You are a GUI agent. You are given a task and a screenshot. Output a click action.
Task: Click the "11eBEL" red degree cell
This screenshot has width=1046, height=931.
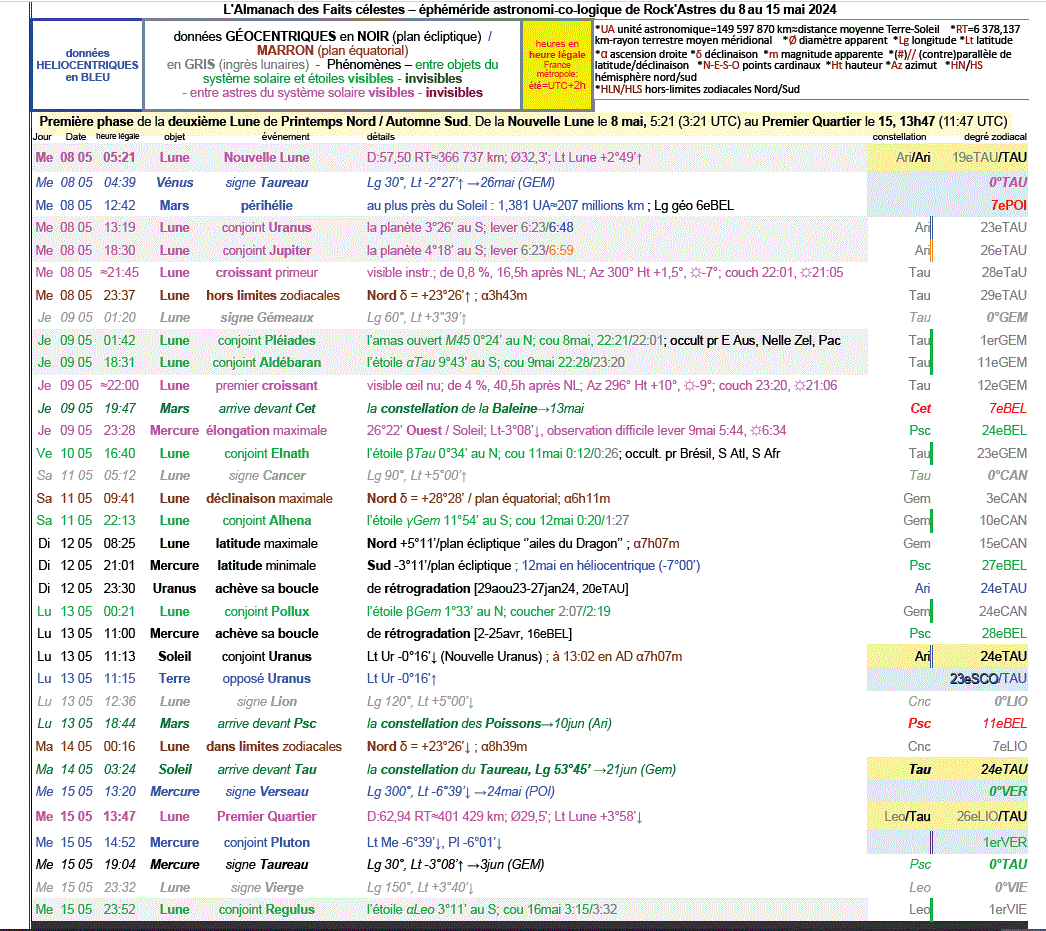pyautogui.click(x=1005, y=724)
